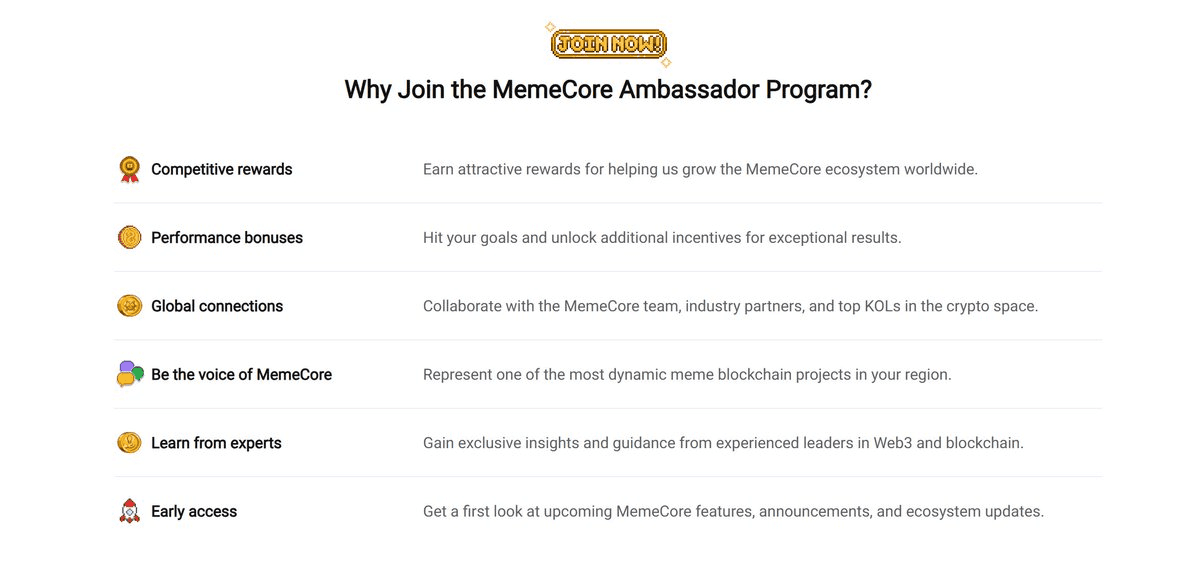Click the 'Represent one of the most dynamic' description
This screenshot has height=585, width=1200.
[x=687, y=375]
